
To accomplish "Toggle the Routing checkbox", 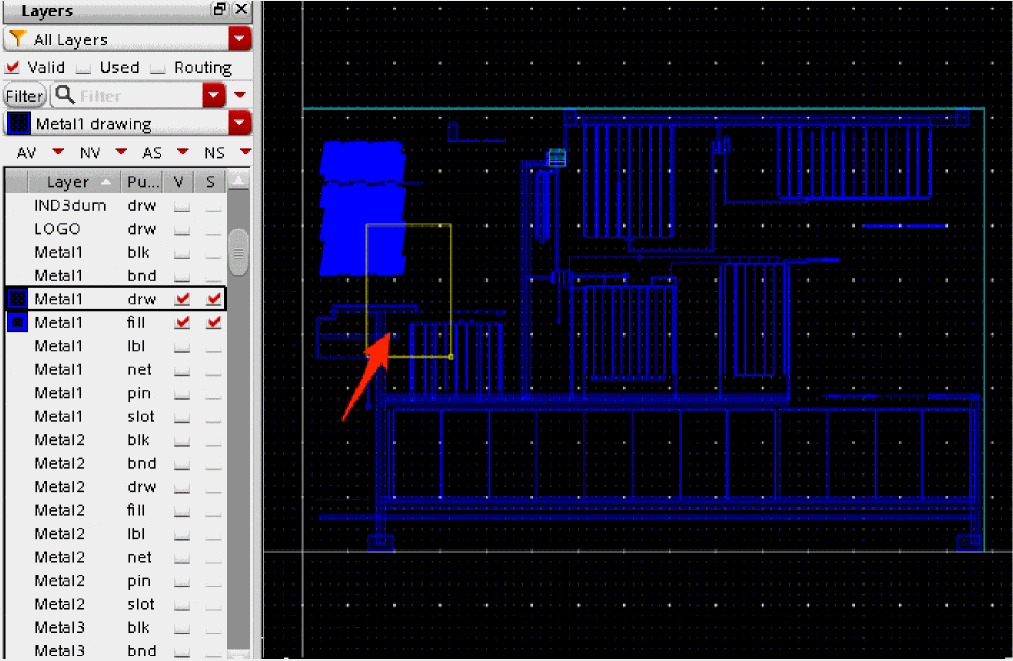I will coord(158,68).
